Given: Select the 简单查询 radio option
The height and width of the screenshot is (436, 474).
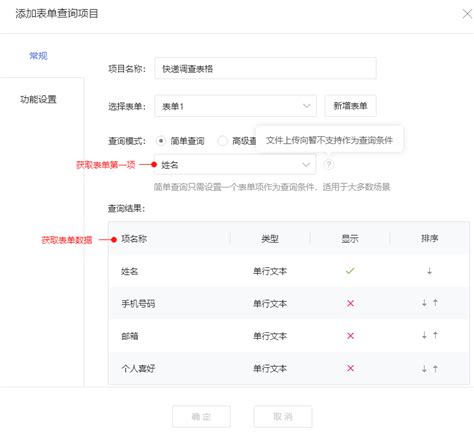Looking at the screenshot, I should [x=161, y=141].
